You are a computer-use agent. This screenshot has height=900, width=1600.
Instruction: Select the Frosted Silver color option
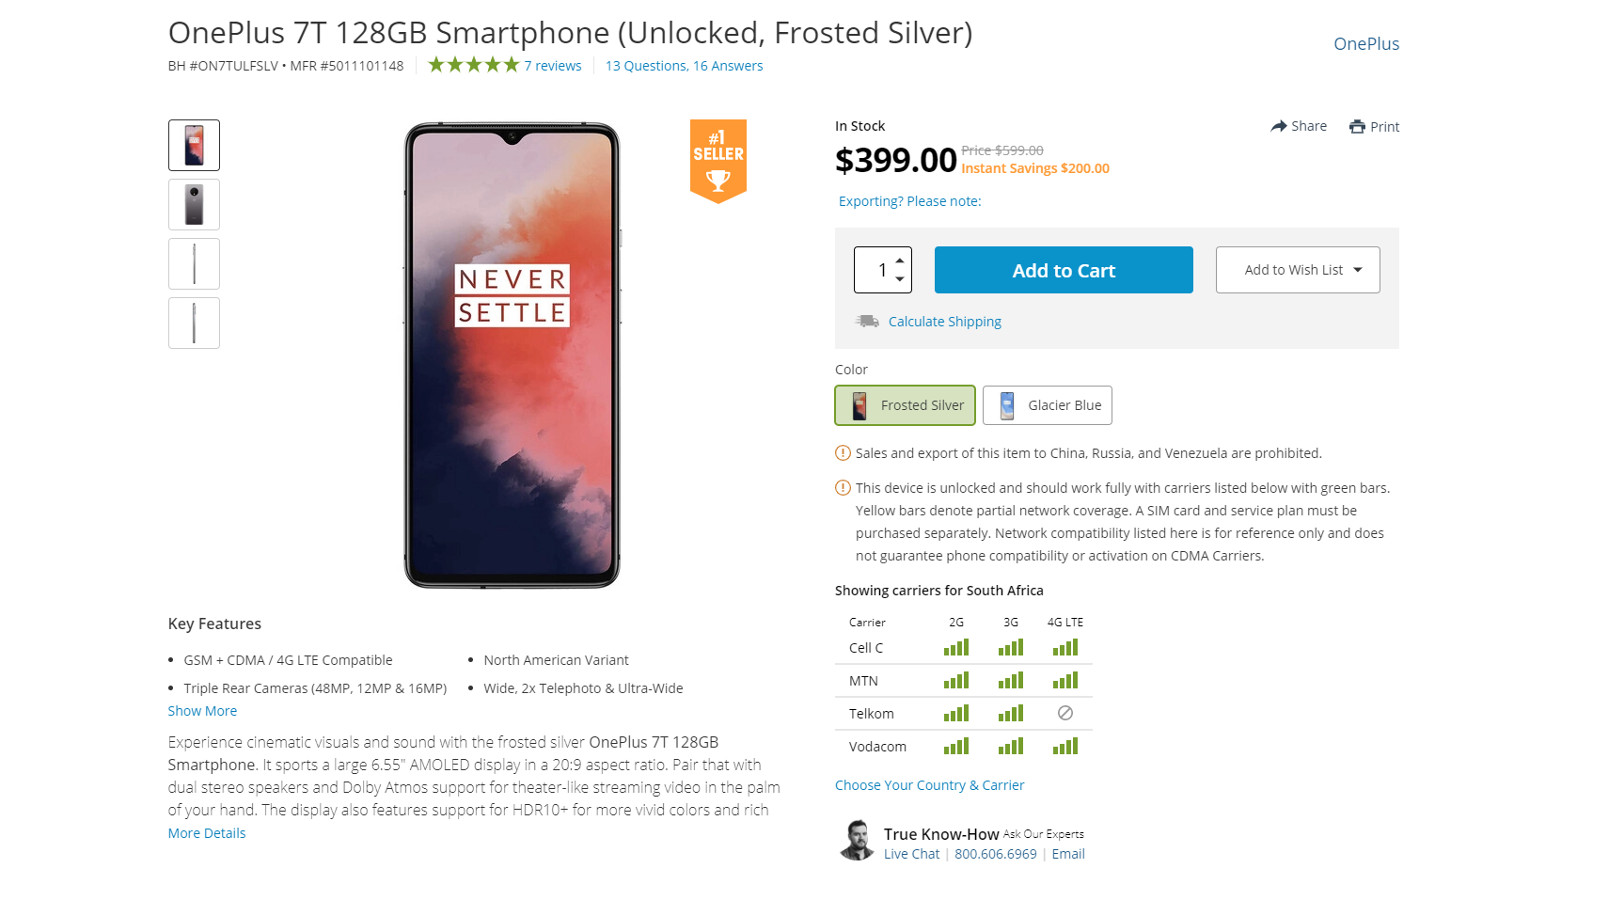pyautogui.click(x=905, y=405)
